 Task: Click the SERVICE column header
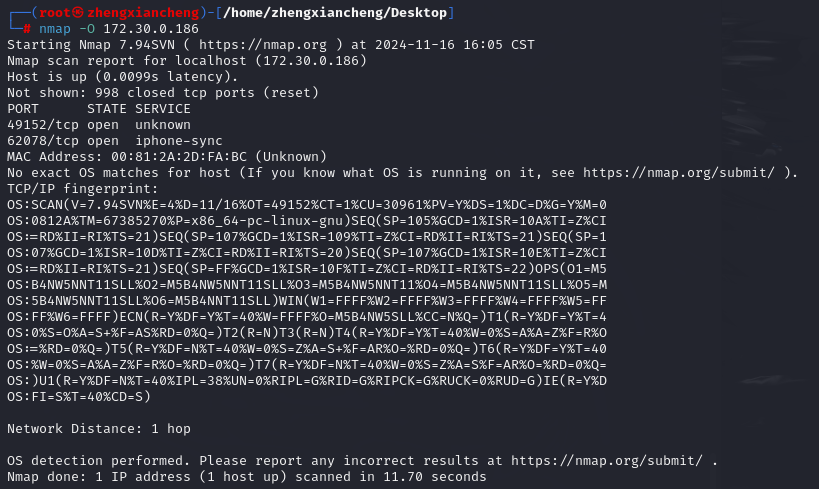163,109
